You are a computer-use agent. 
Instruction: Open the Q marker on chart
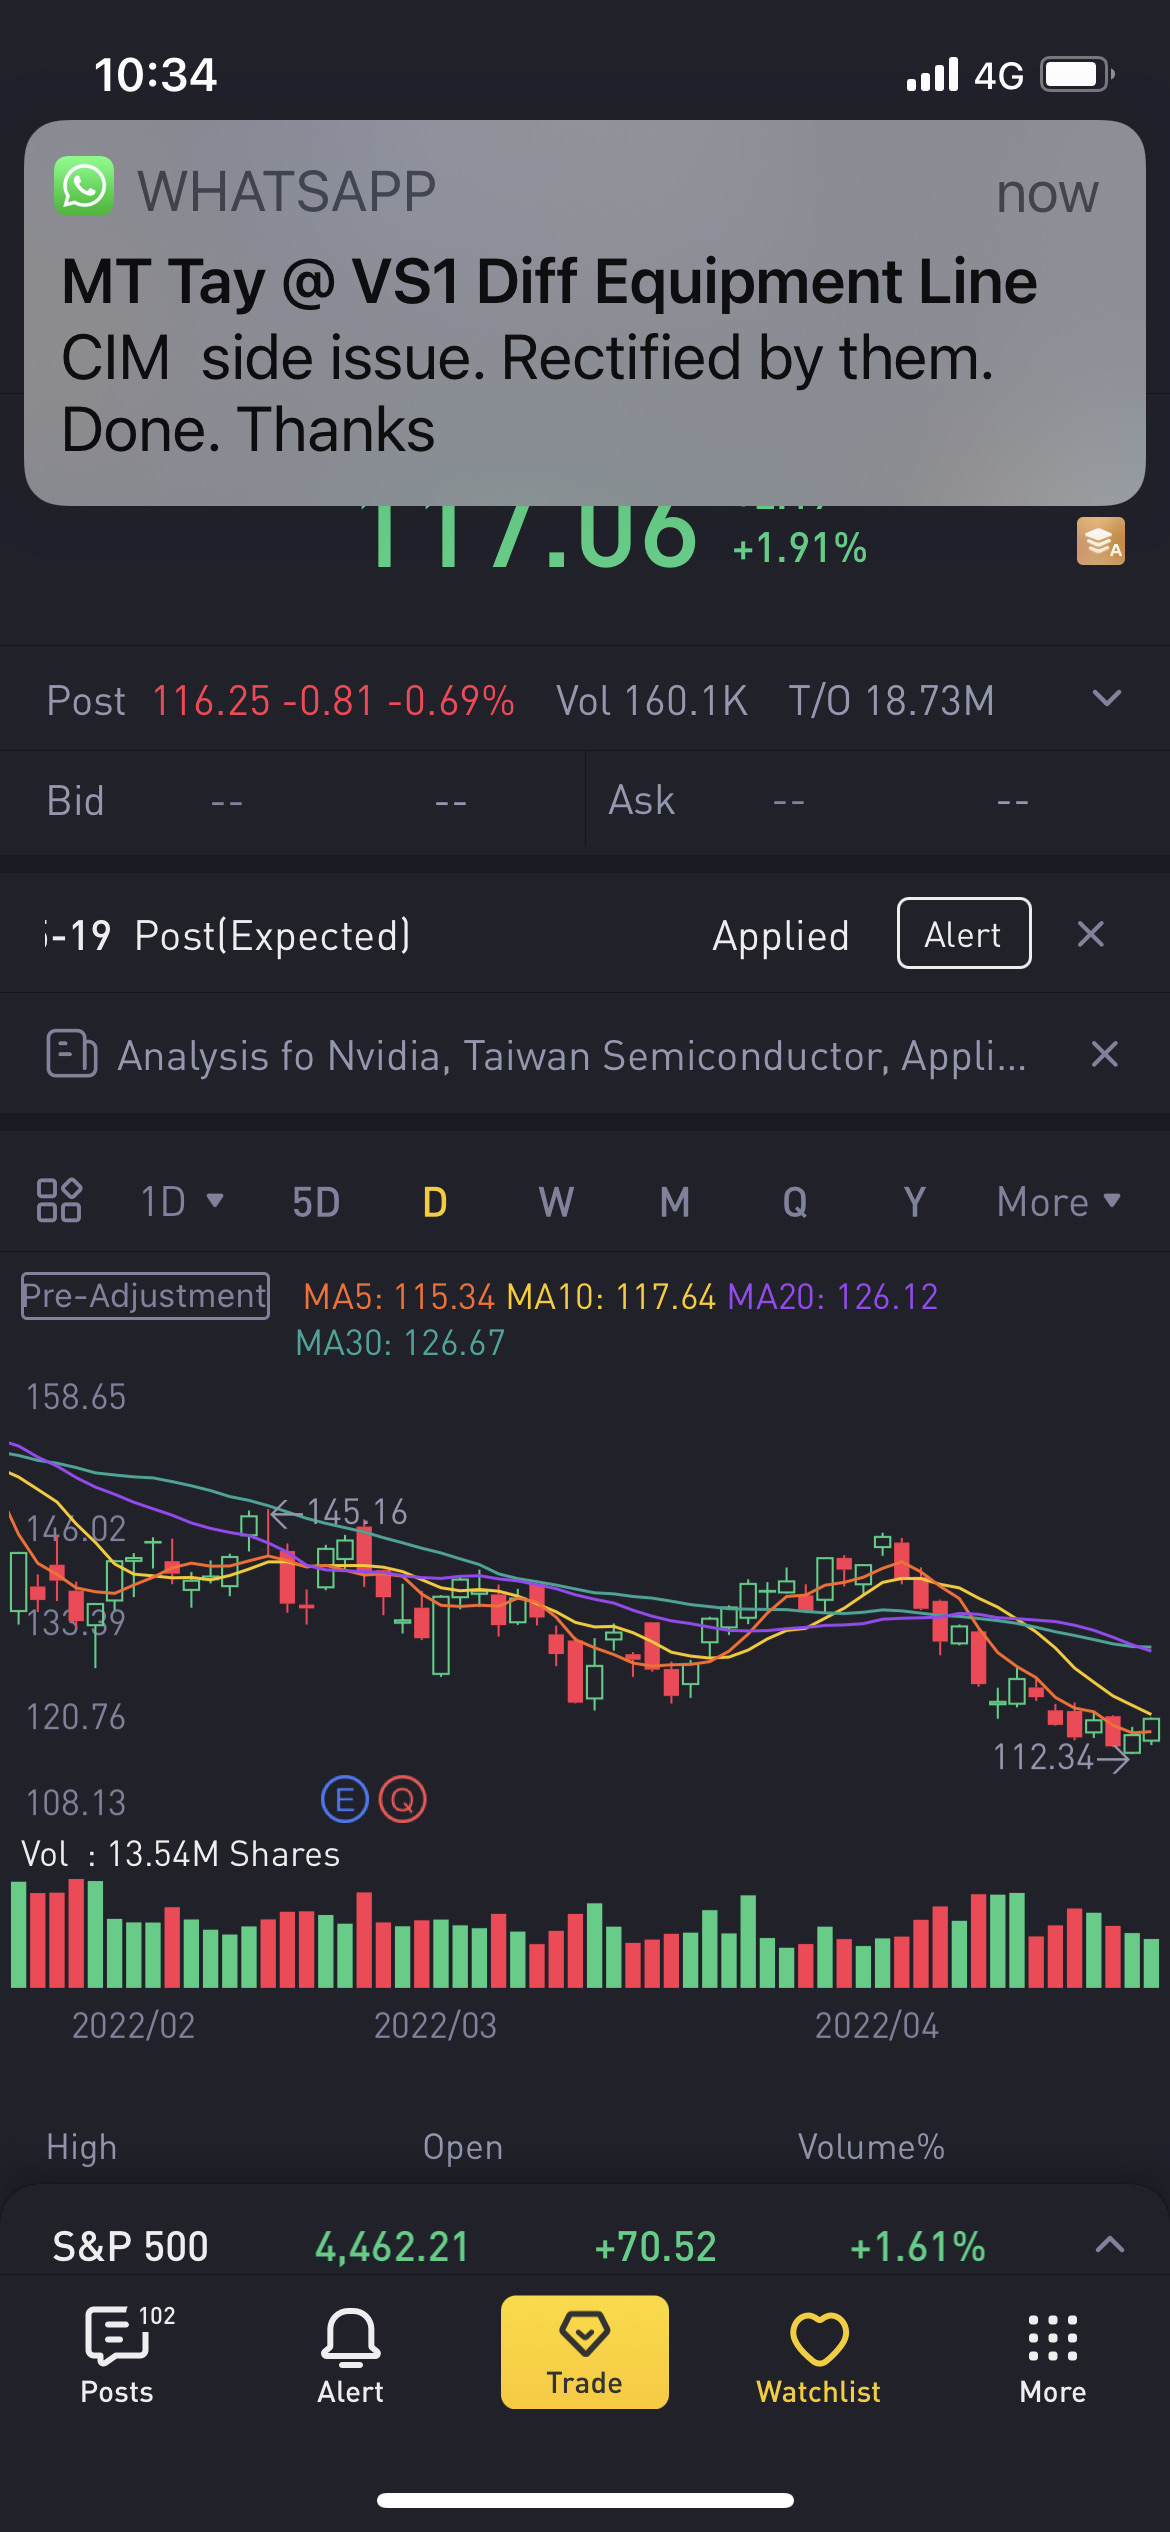point(403,1800)
